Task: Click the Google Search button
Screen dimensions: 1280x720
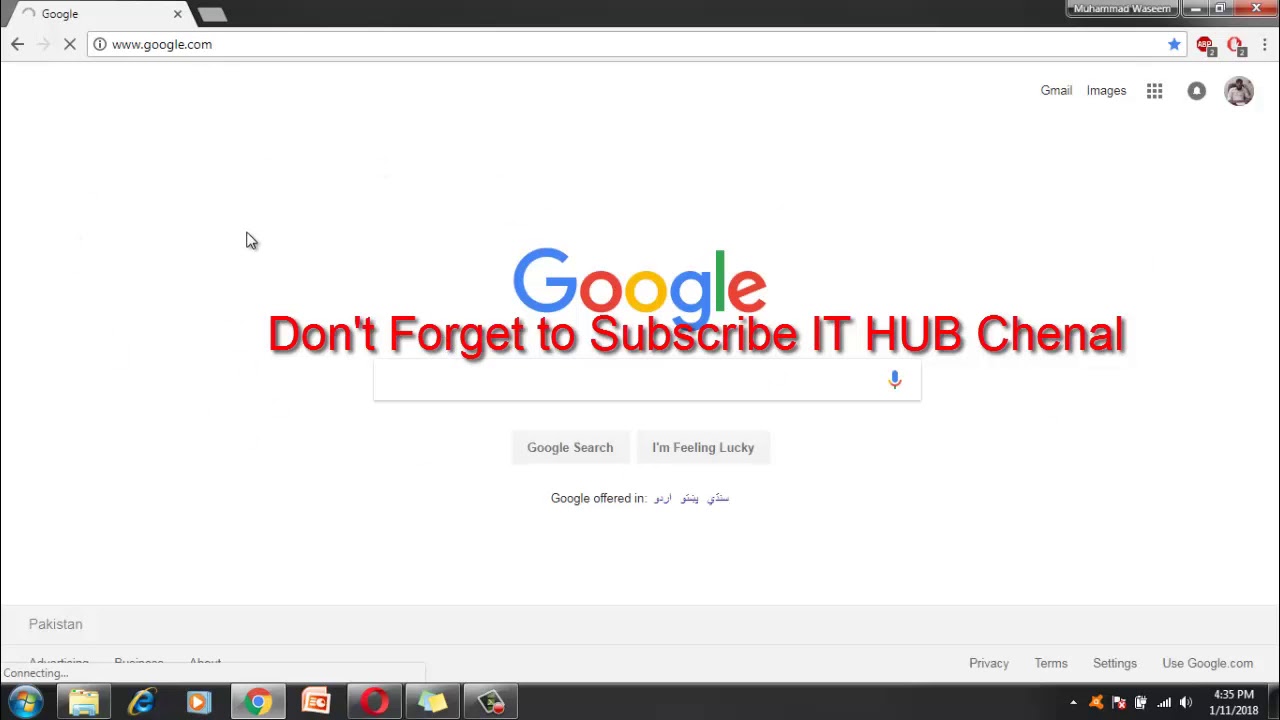Action: tap(570, 447)
